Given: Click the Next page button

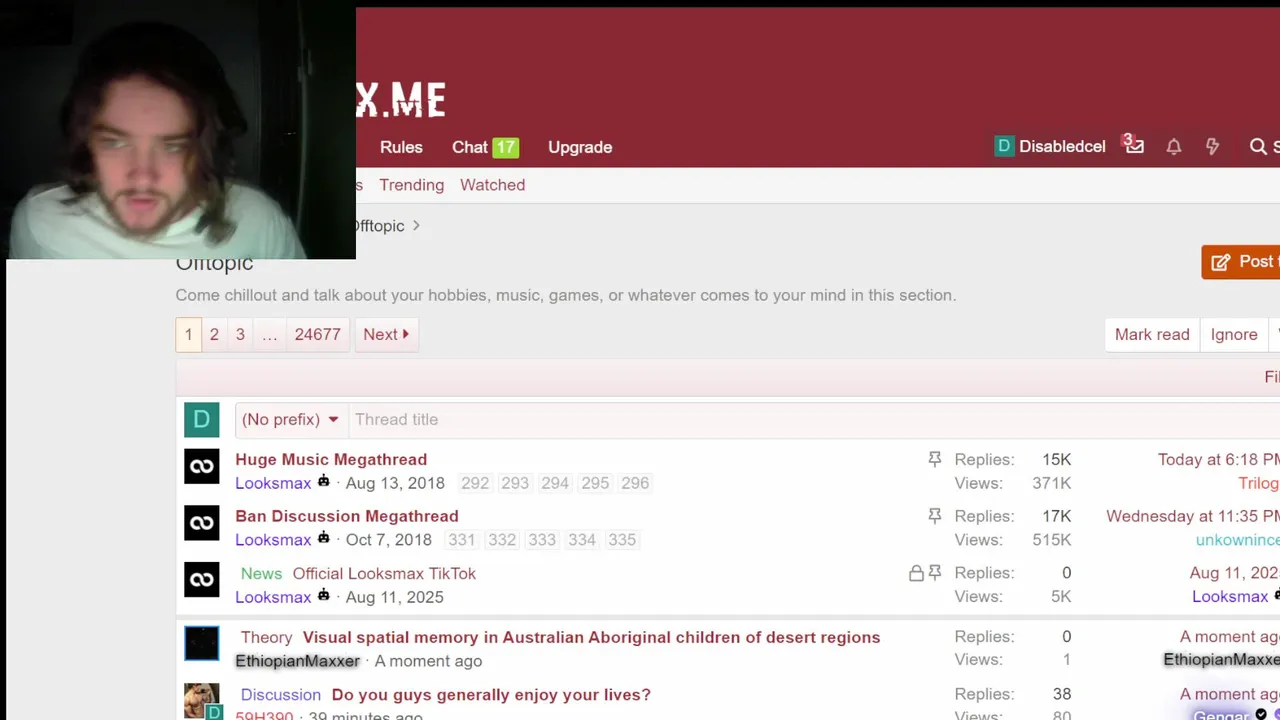Looking at the screenshot, I should click(386, 334).
